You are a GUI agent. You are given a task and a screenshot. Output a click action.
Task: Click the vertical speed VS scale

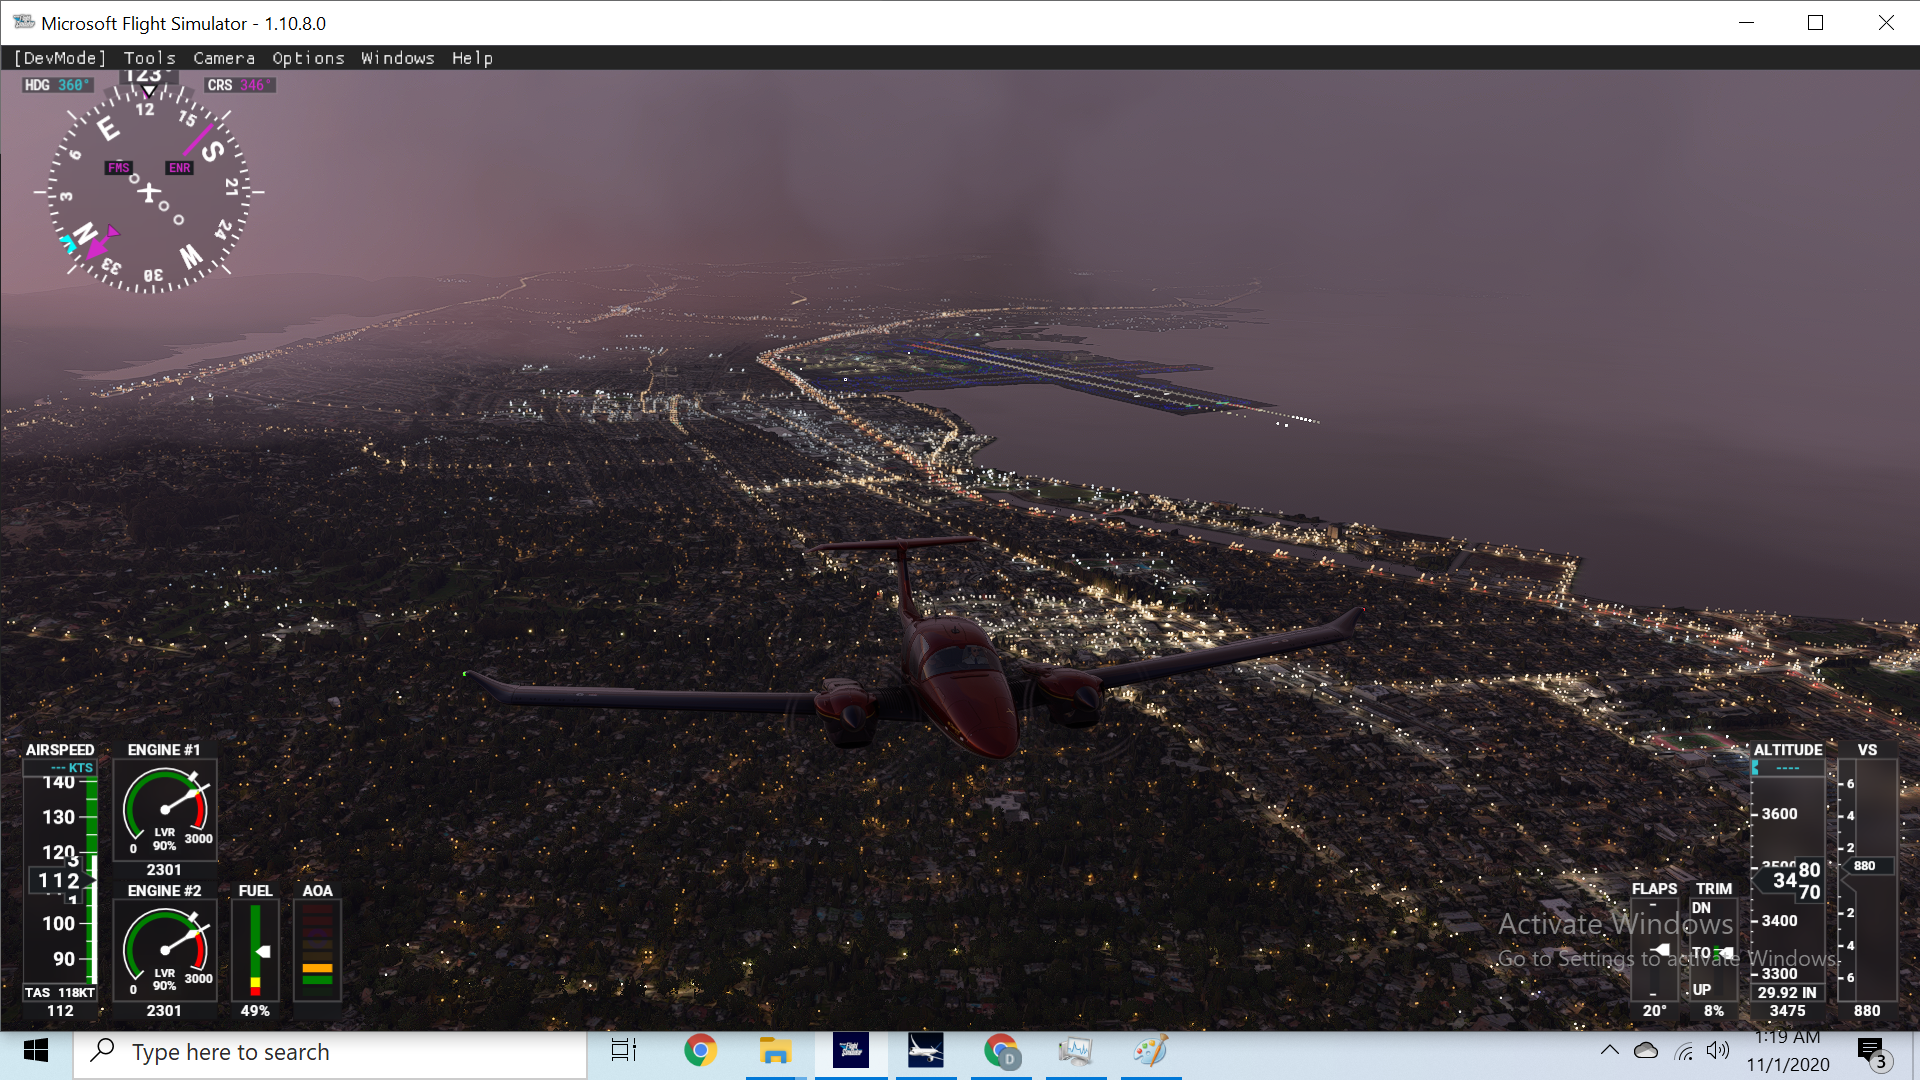[x=1867, y=880]
